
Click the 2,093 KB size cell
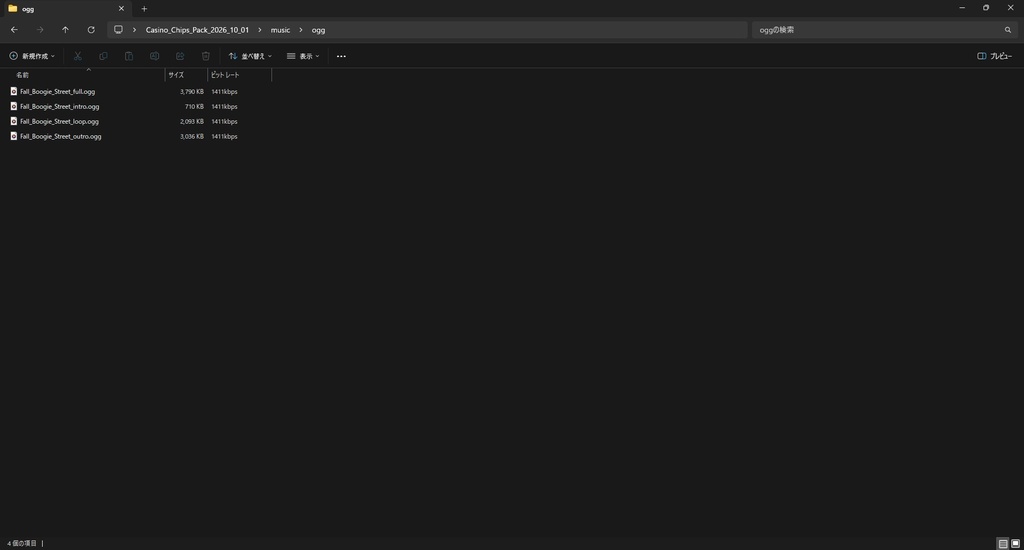pos(192,122)
